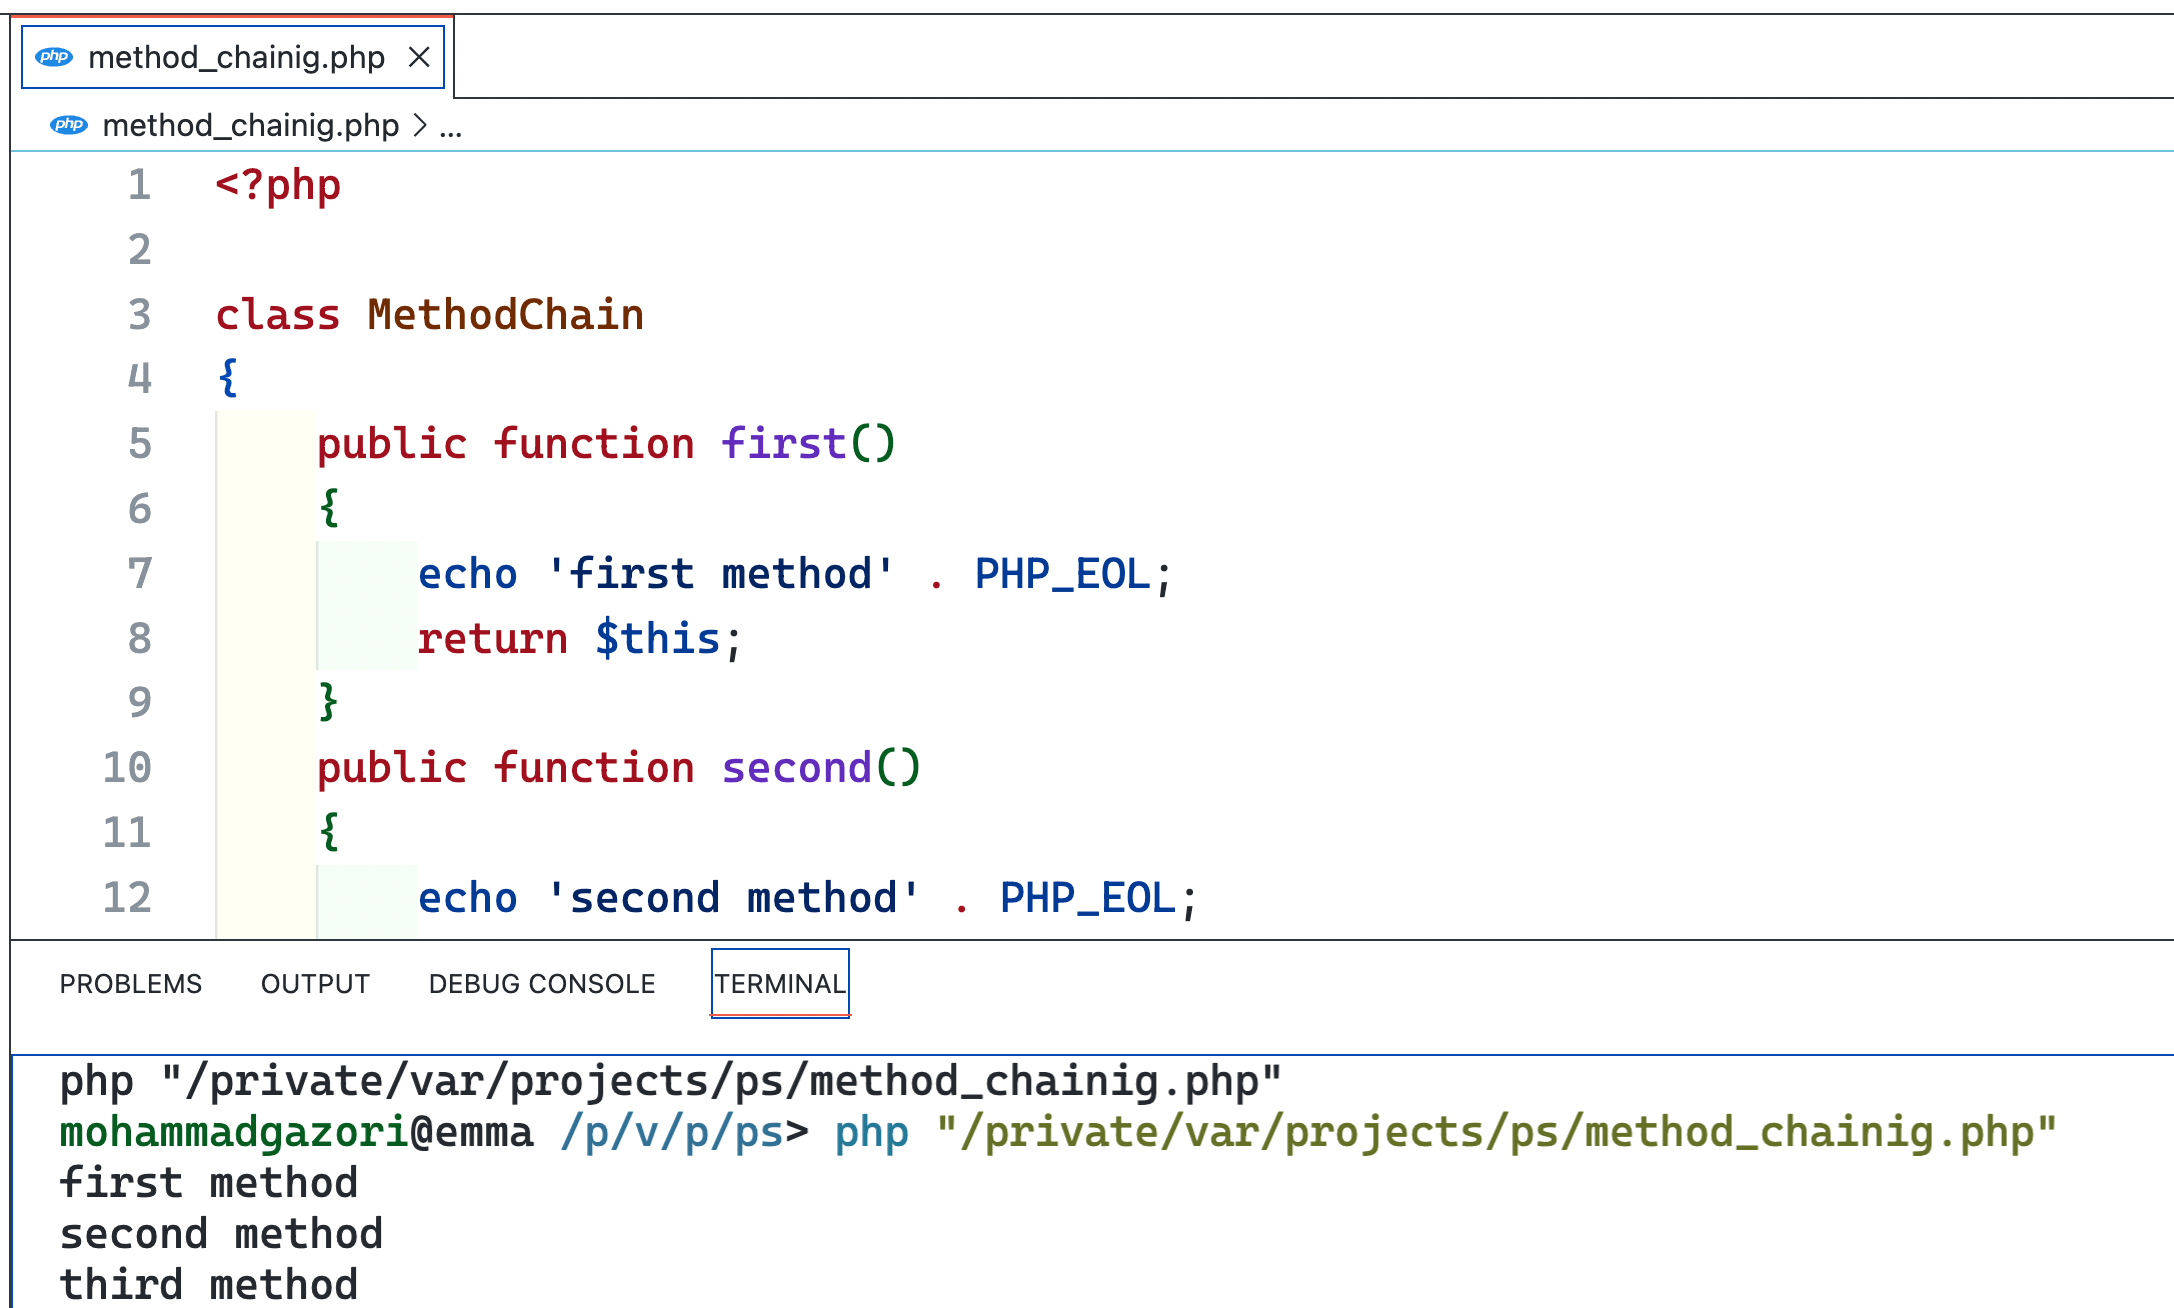Image resolution: width=2174 pixels, height=1308 pixels.
Task: Click closing brace on line 9
Action: tap(329, 703)
